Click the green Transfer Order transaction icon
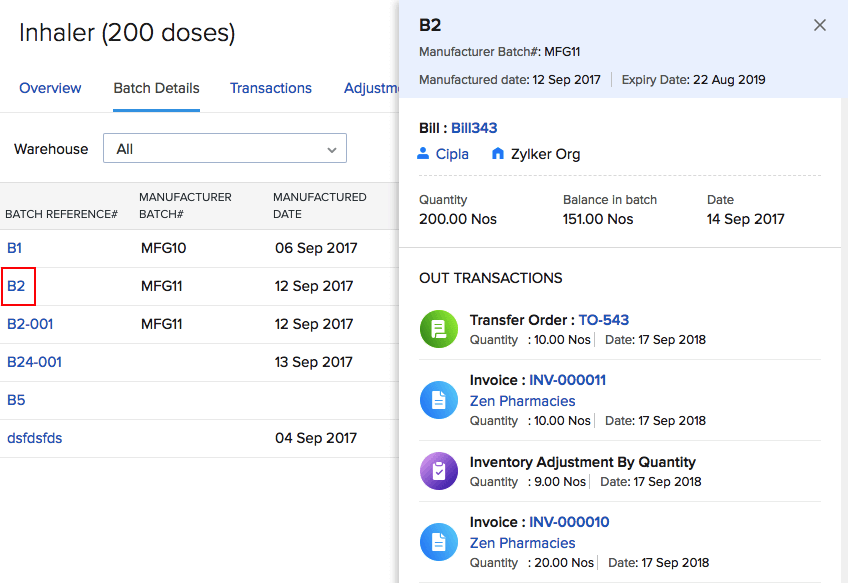Screen dimensions: 848x583 coord(437,328)
